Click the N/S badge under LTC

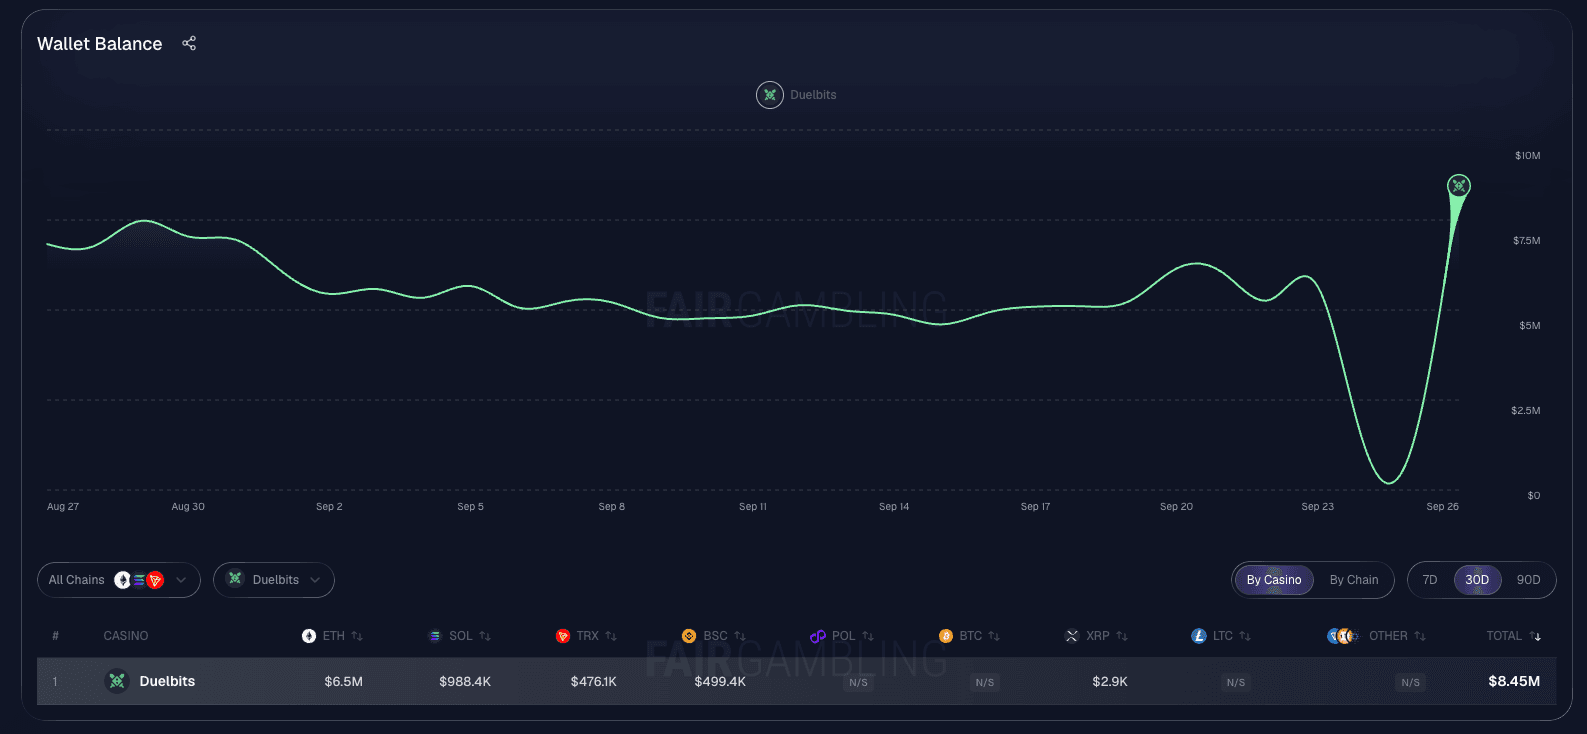click(1236, 683)
